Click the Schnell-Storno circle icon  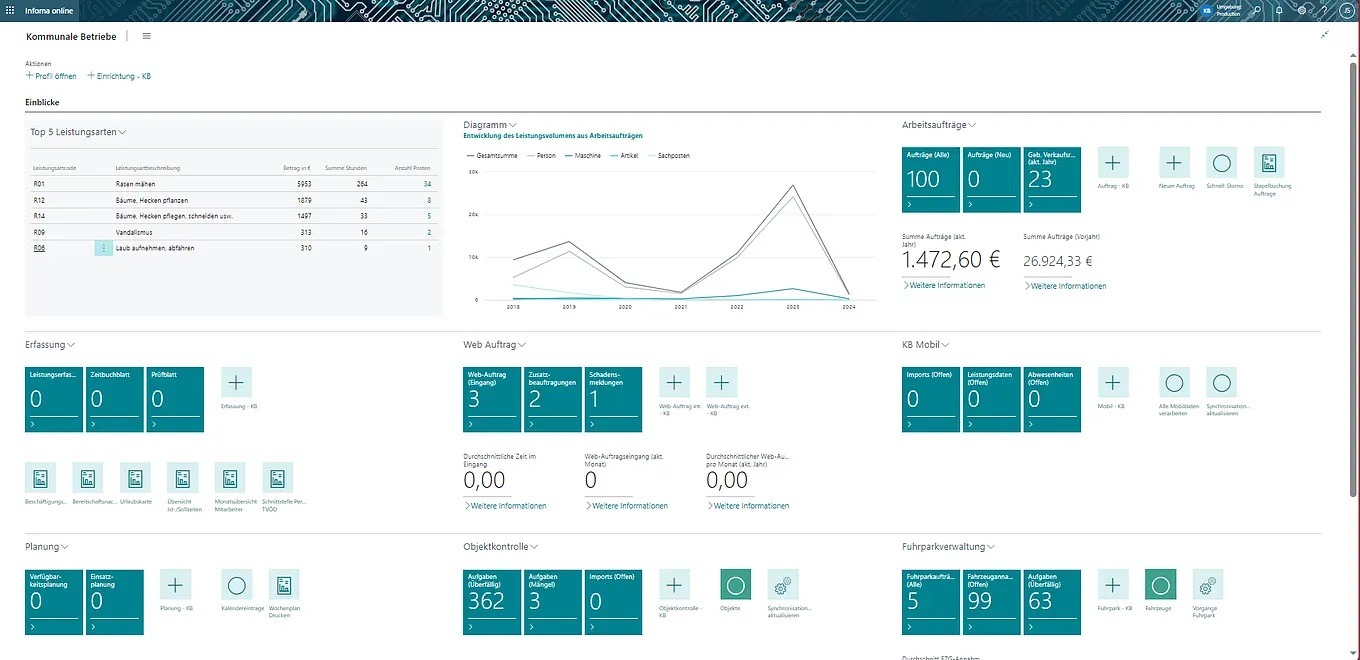(1221, 163)
